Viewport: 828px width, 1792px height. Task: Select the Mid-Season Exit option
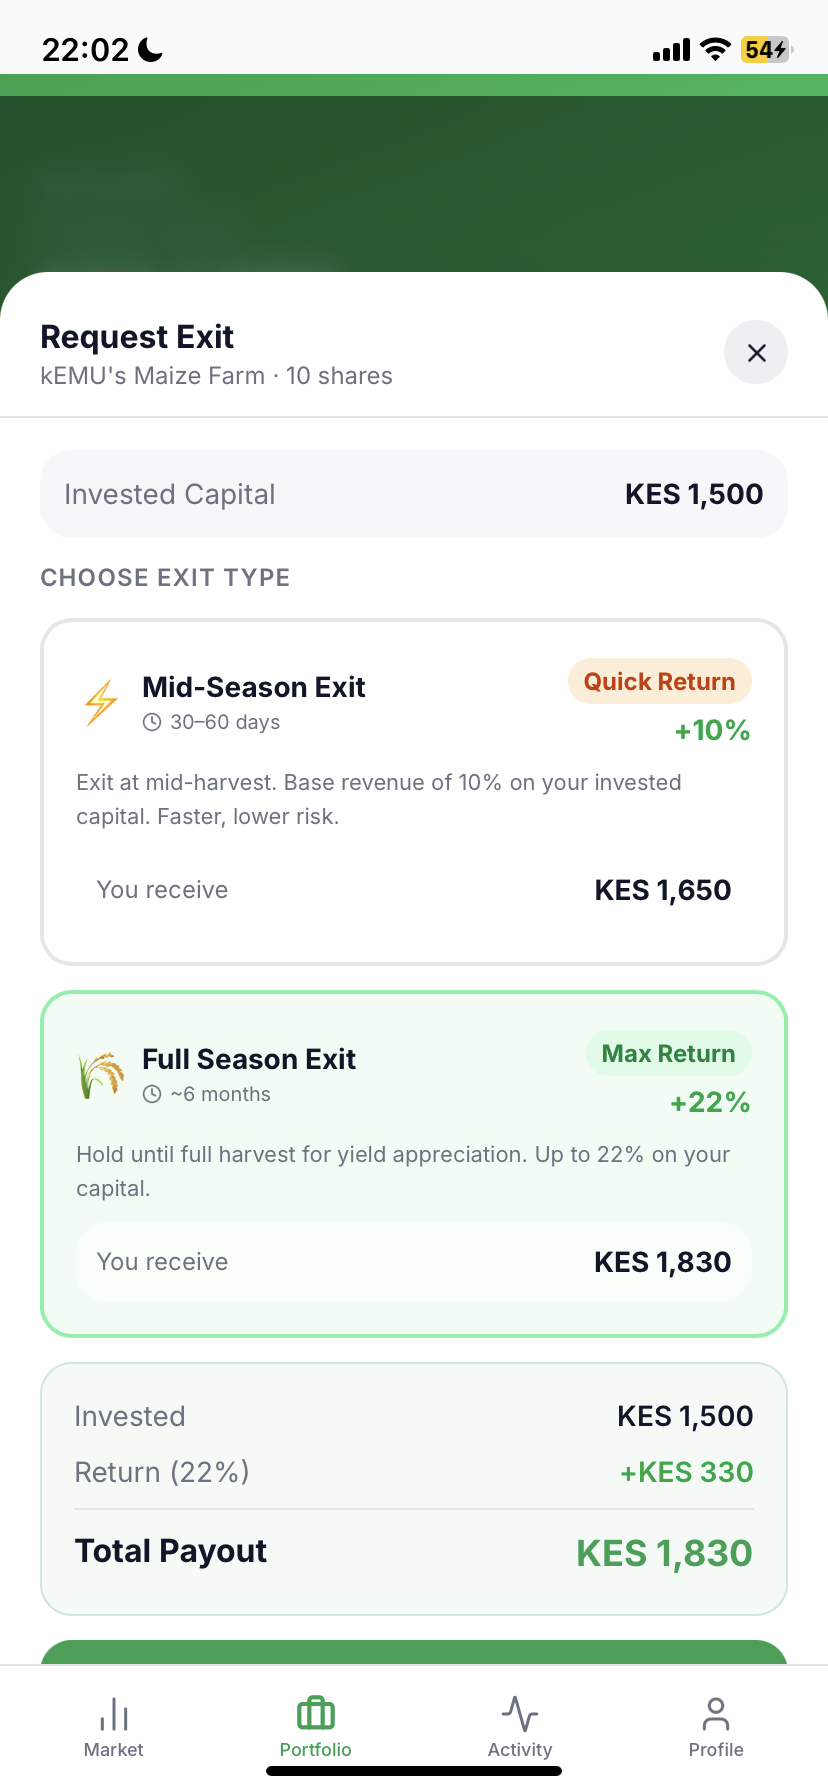414,792
